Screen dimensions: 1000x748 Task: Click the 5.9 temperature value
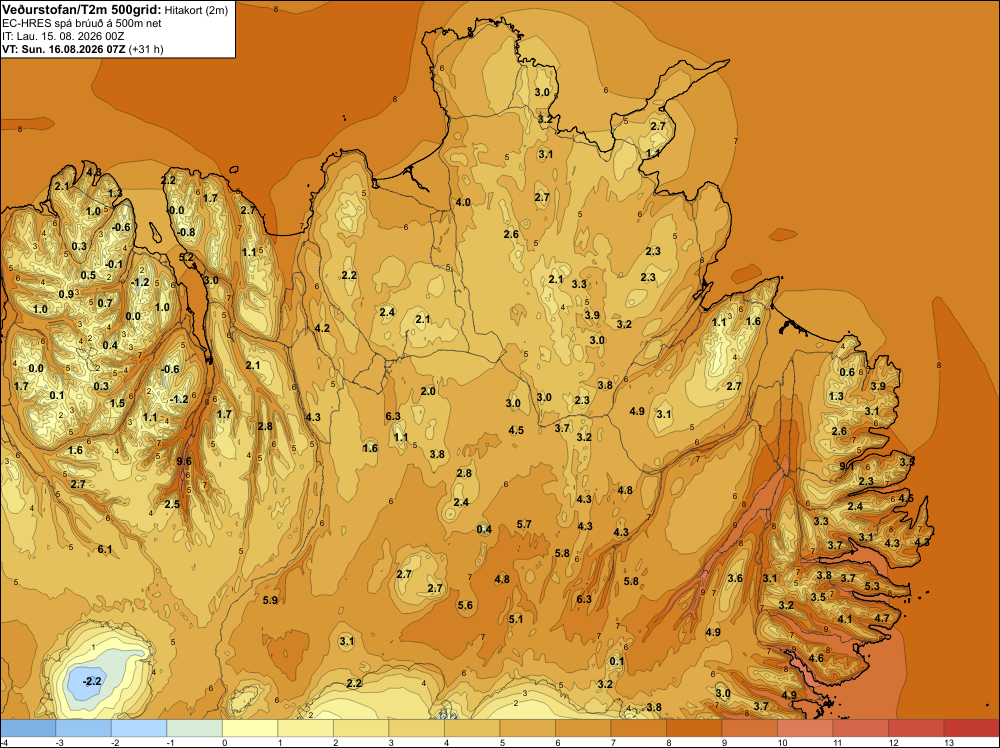point(270,600)
